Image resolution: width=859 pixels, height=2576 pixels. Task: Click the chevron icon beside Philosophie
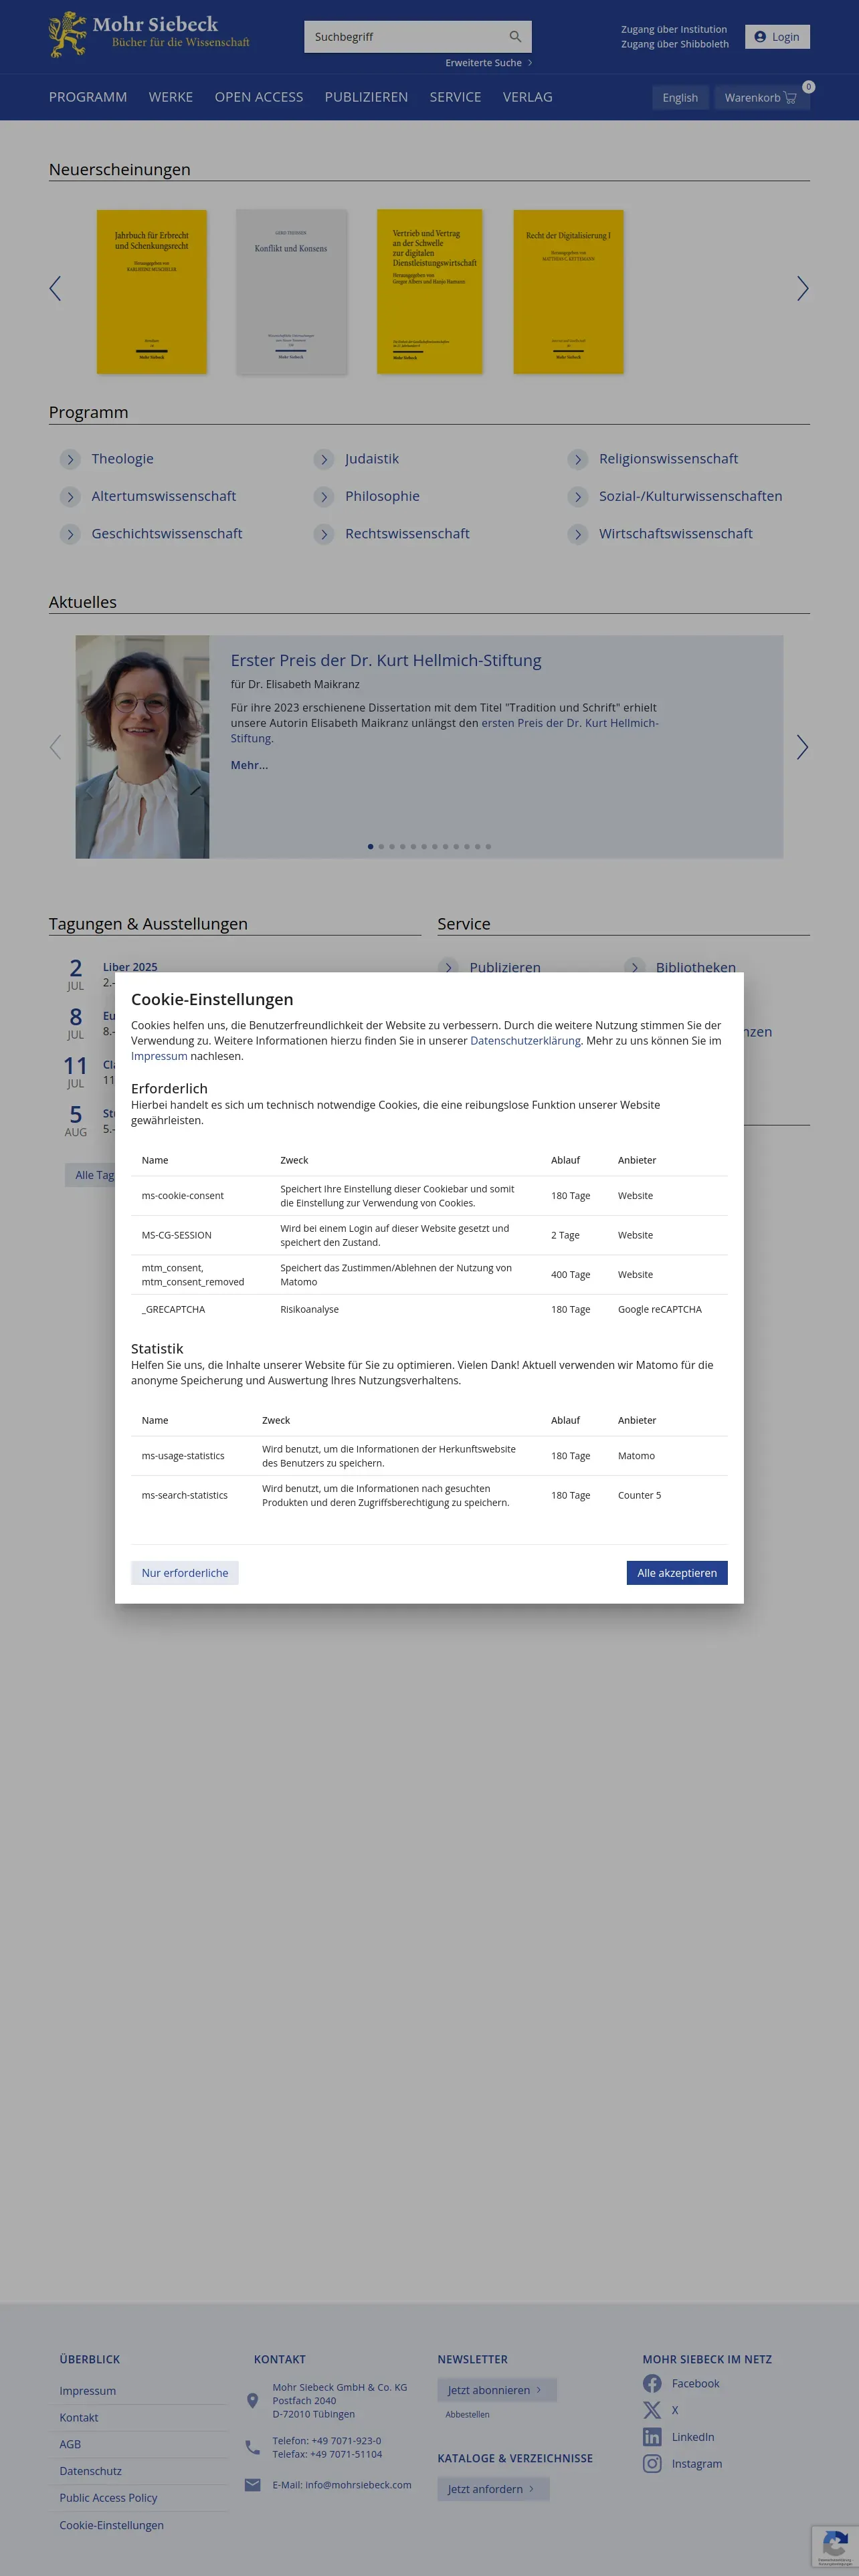(x=324, y=496)
